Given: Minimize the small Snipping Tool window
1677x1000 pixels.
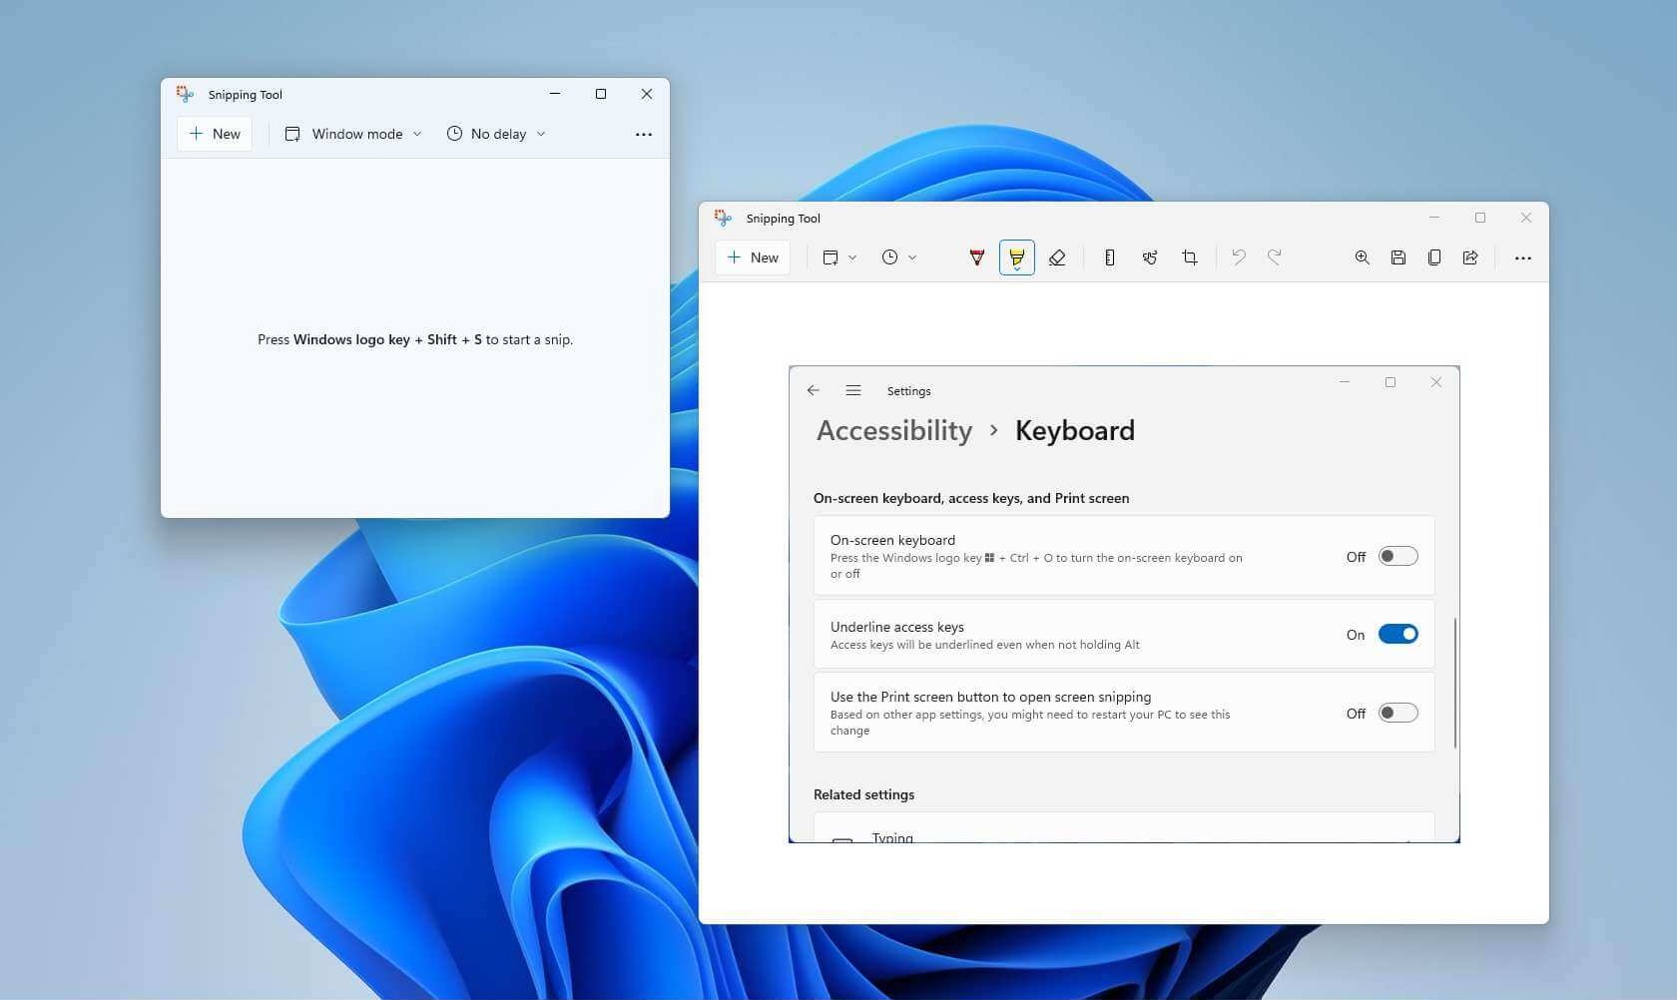Looking at the screenshot, I should (x=555, y=94).
